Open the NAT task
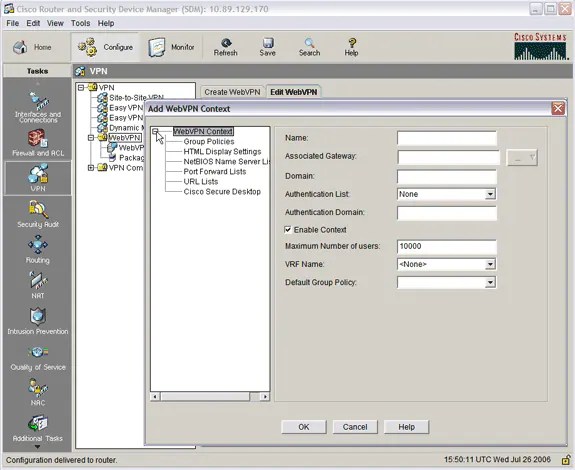 pyautogui.click(x=38, y=285)
